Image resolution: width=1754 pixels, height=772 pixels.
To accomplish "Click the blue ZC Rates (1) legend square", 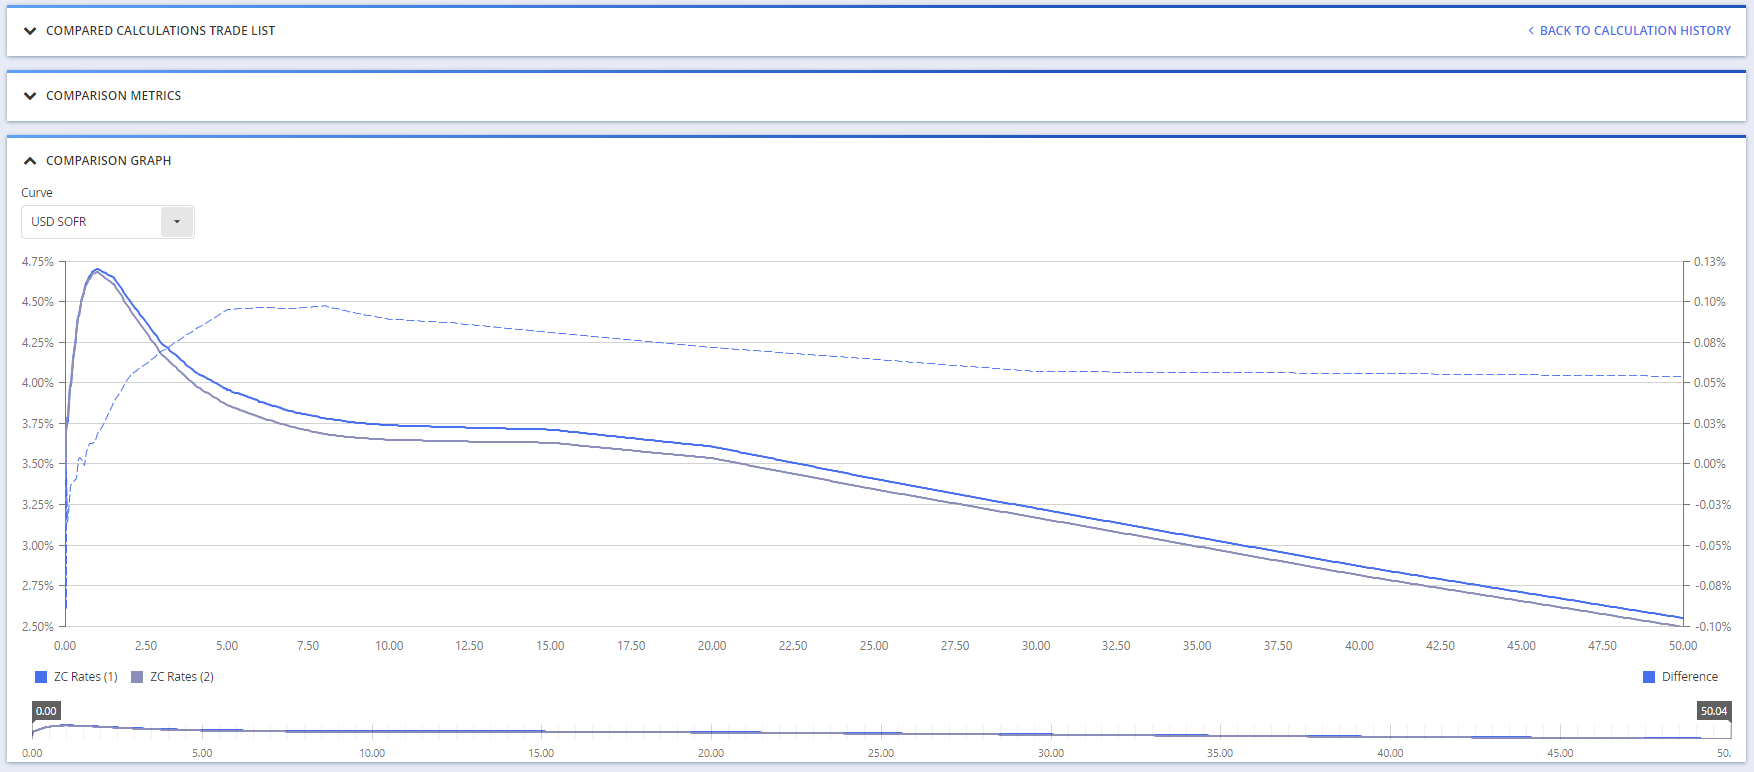I will (41, 677).
